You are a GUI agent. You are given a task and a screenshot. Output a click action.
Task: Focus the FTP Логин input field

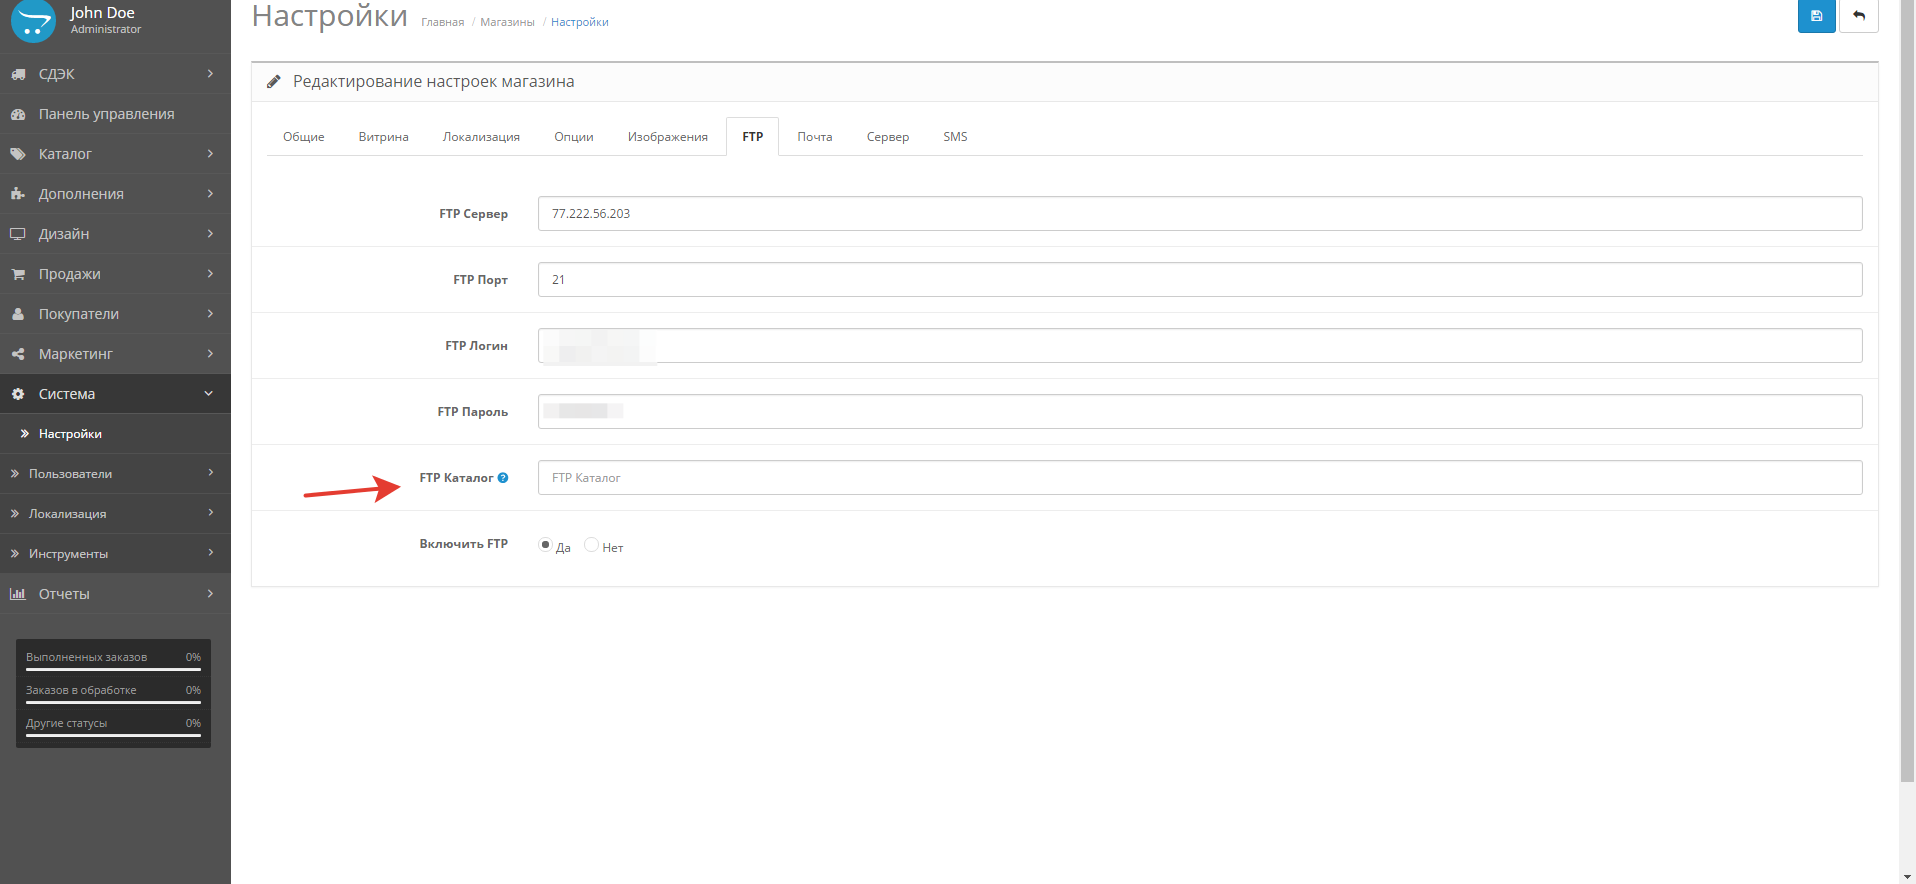point(1200,346)
